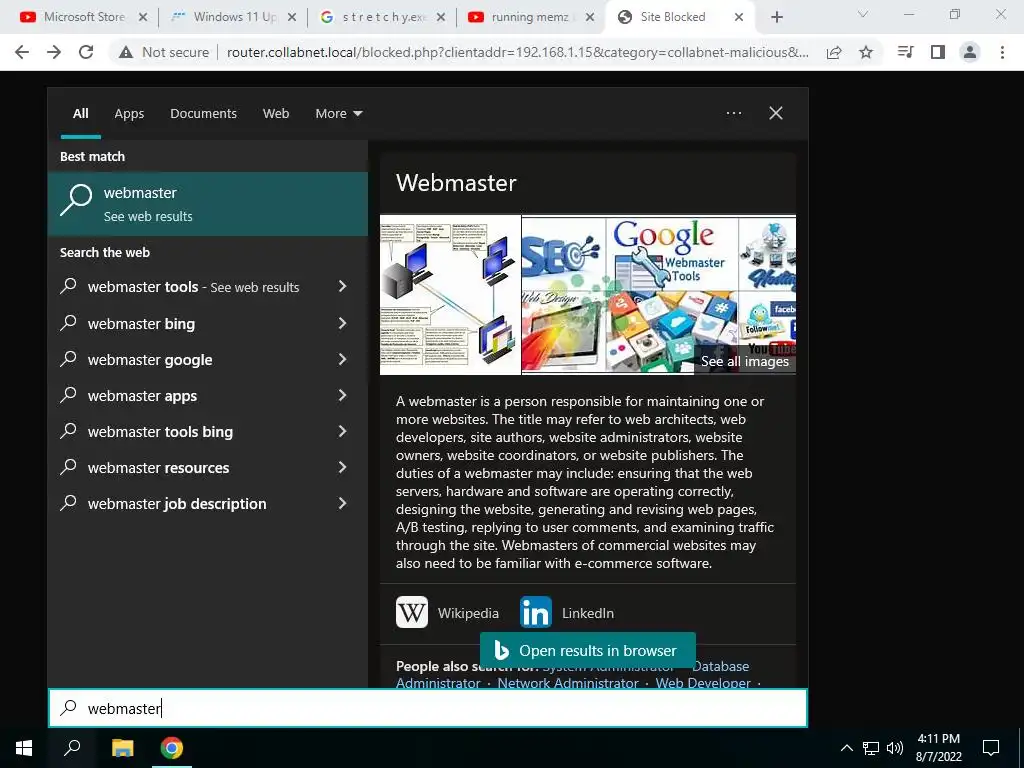Image resolution: width=1024 pixels, height=768 pixels.
Task: Open the network diagram image thumbnail
Action: point(450,295)
